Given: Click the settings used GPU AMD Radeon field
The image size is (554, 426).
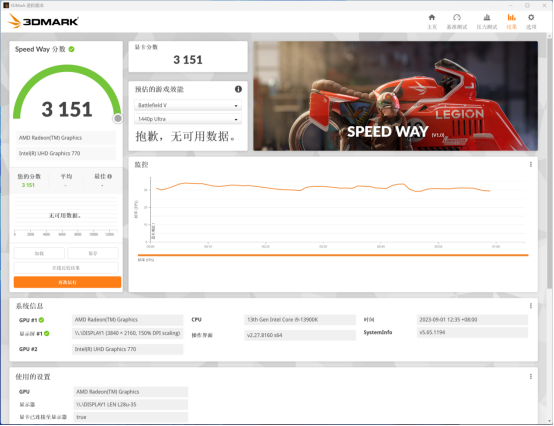Looking at the screenshot, I should 131,392.
